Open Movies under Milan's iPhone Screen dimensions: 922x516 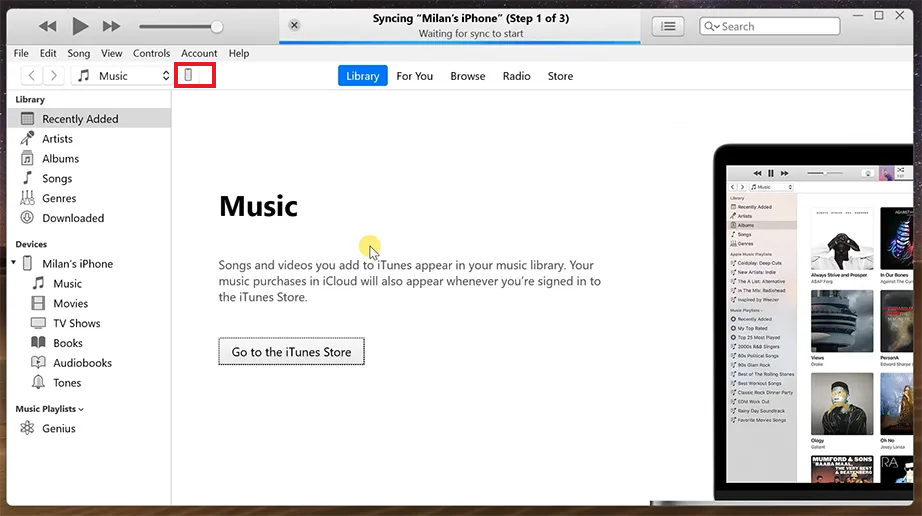71,304
